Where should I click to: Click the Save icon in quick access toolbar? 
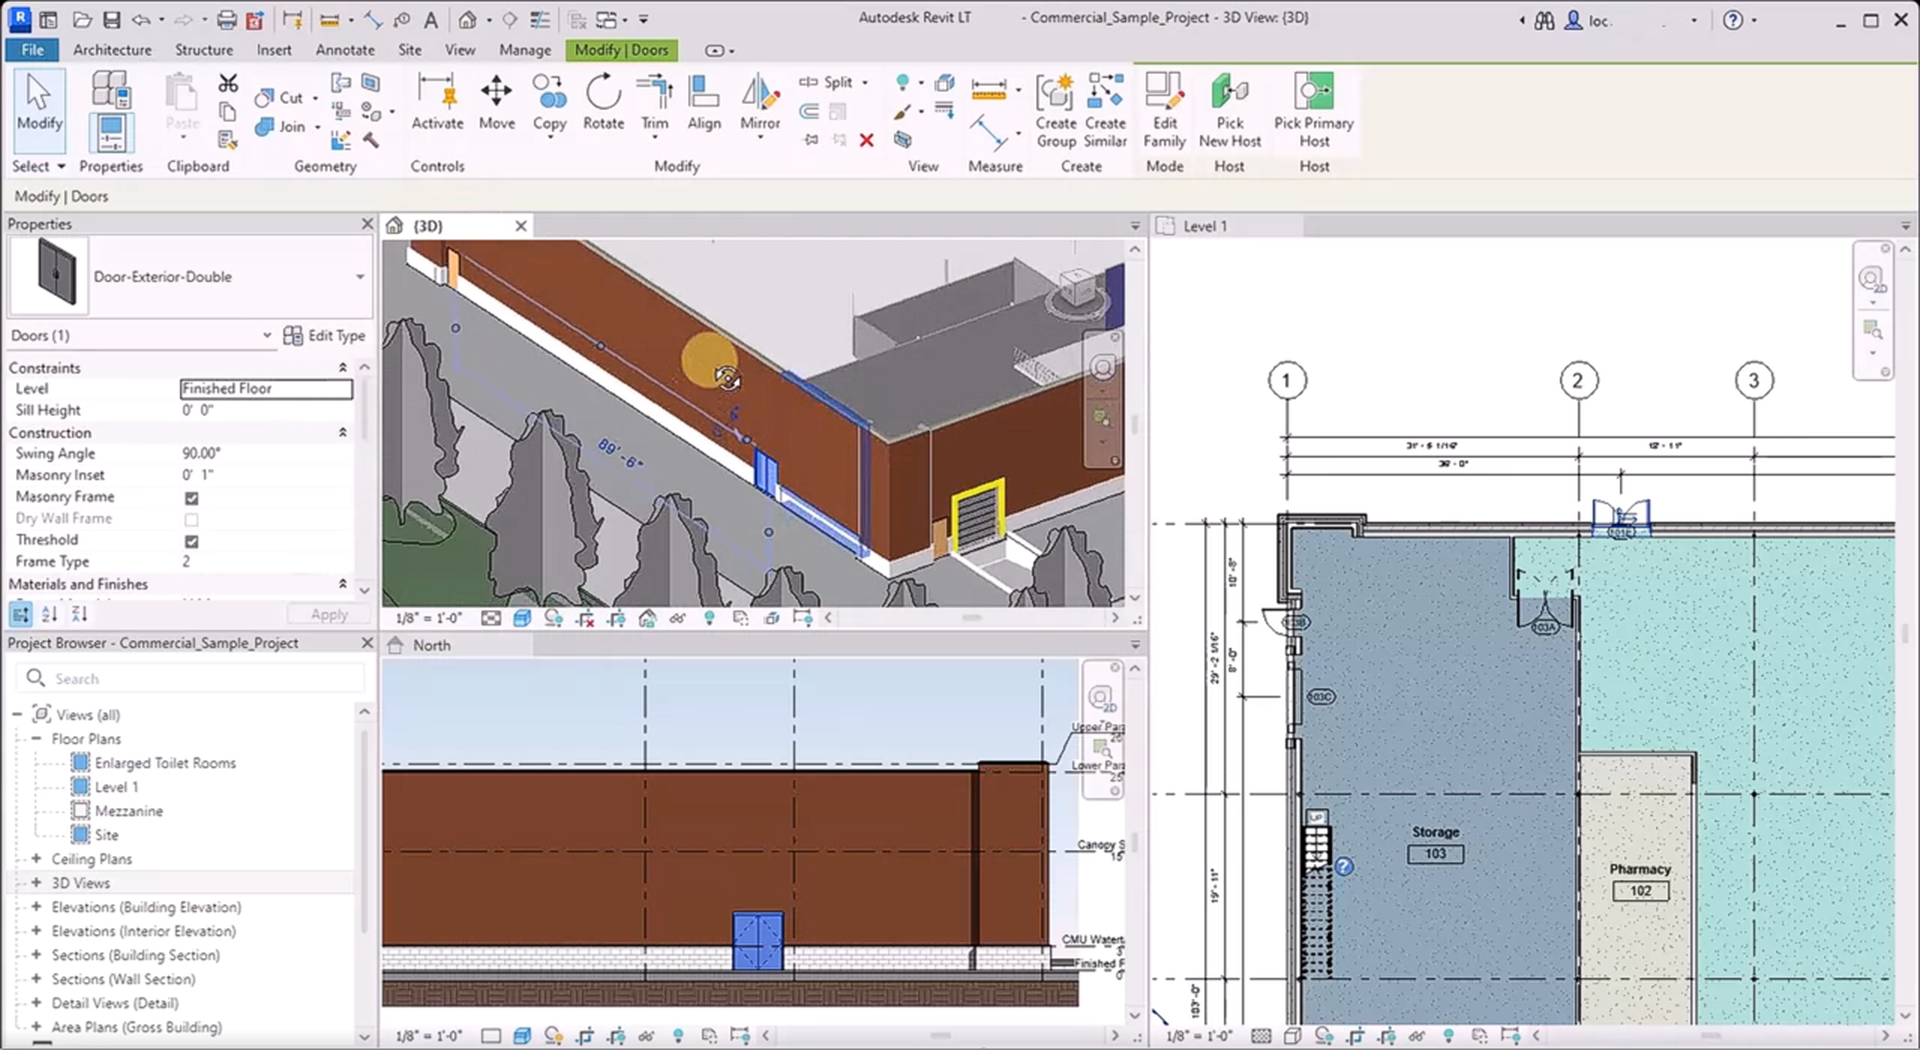[x=110, y=19]
